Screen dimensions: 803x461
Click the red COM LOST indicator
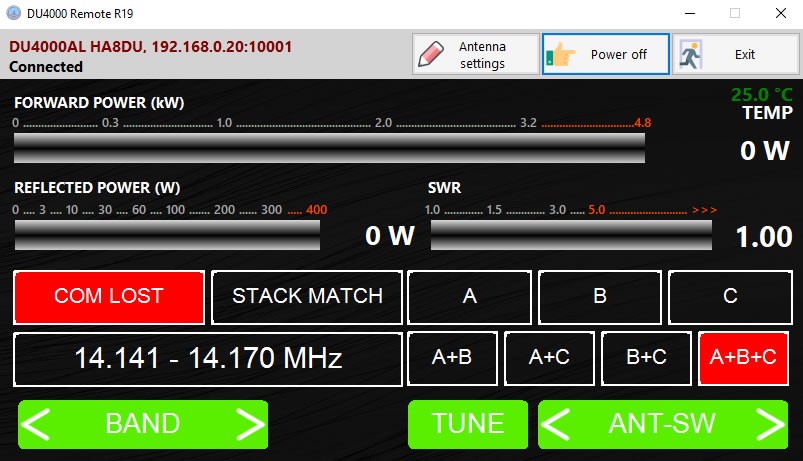tap(109, 296)
